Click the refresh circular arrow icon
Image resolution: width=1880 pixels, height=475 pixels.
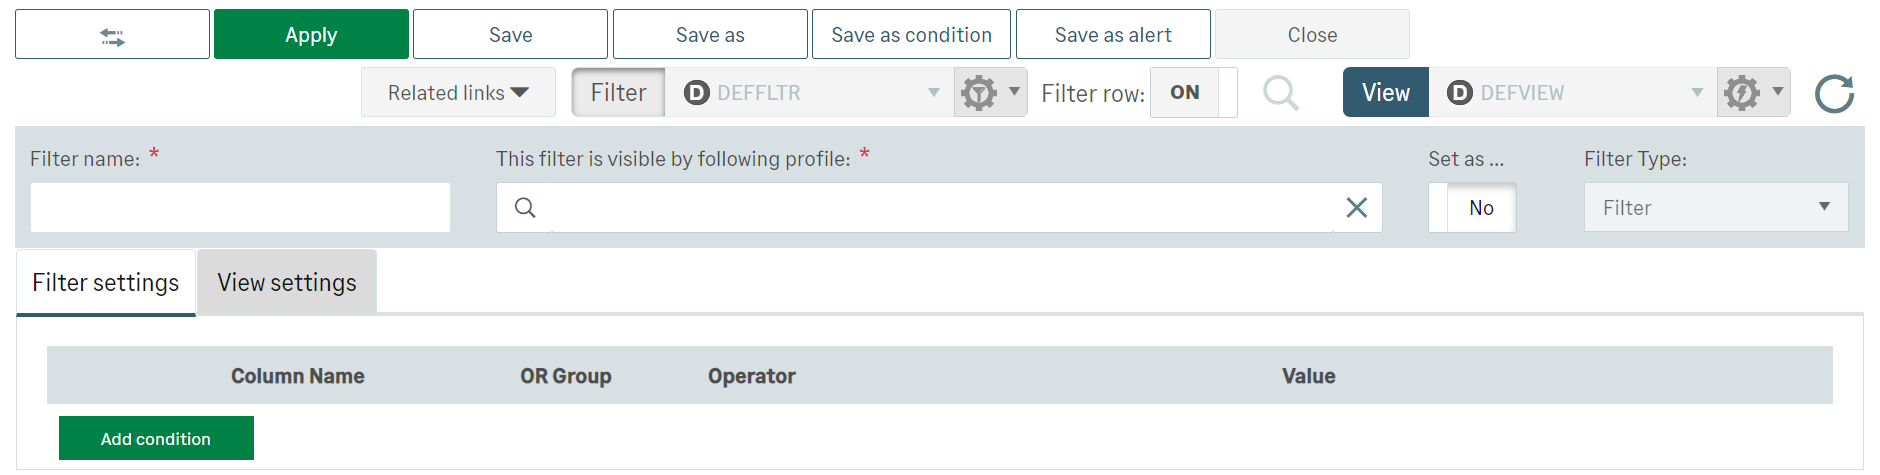tap(1834, 94)
